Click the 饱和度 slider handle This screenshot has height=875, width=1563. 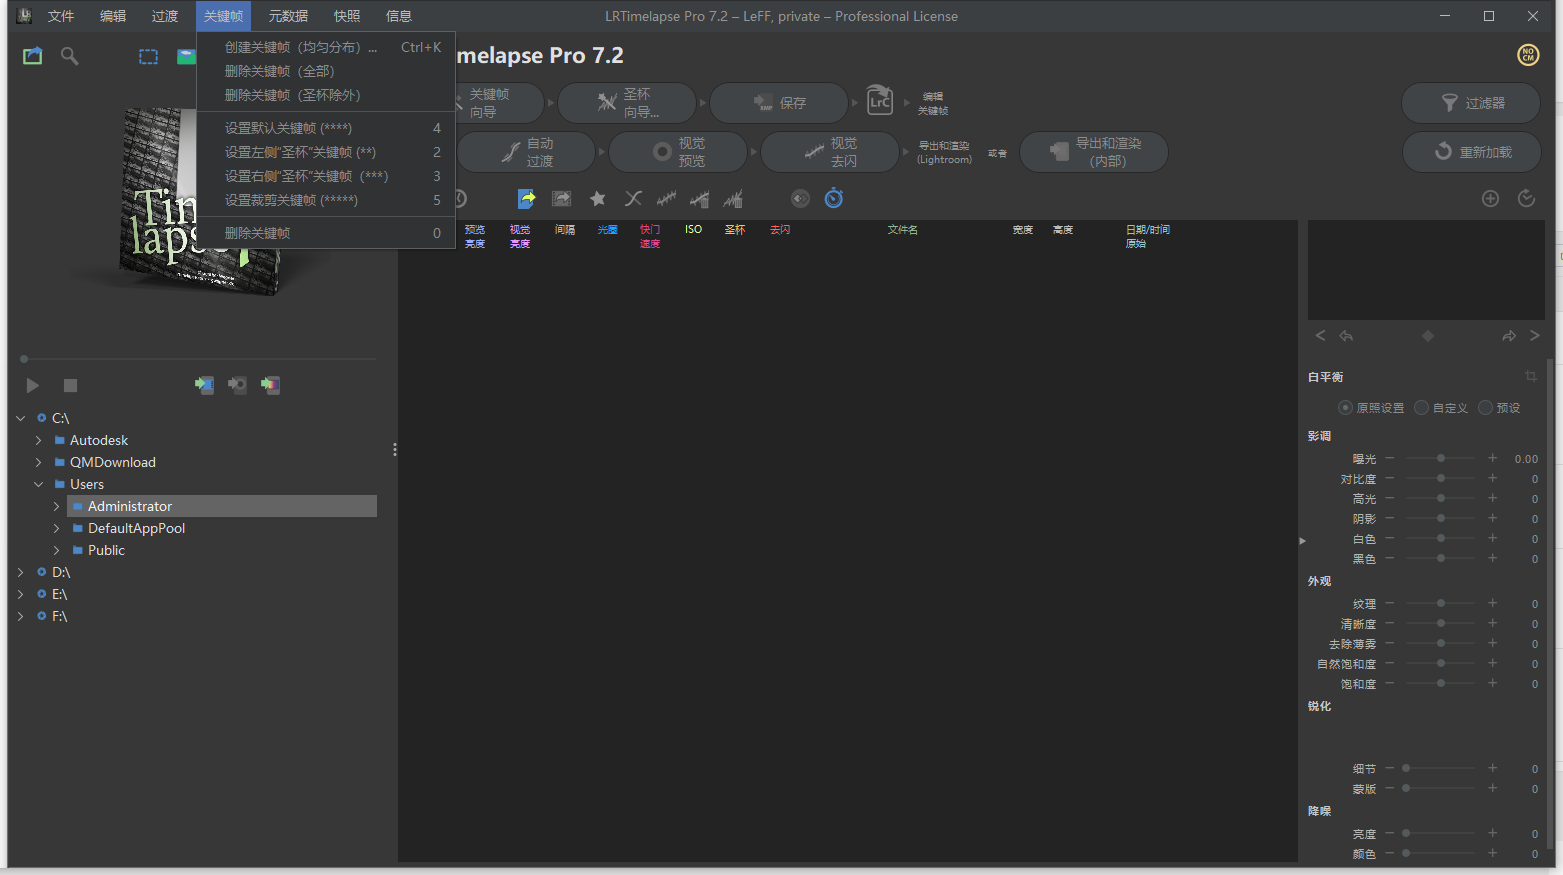(1441, 683)
